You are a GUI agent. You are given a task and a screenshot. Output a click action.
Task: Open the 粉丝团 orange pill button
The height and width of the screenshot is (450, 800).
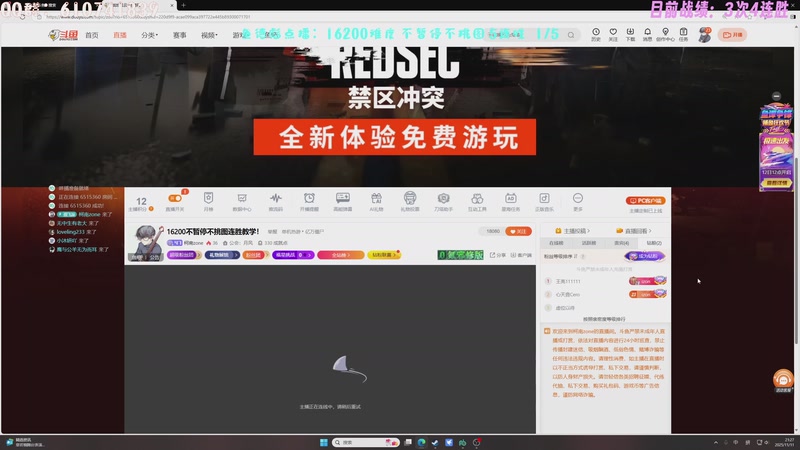coord(255,255)
